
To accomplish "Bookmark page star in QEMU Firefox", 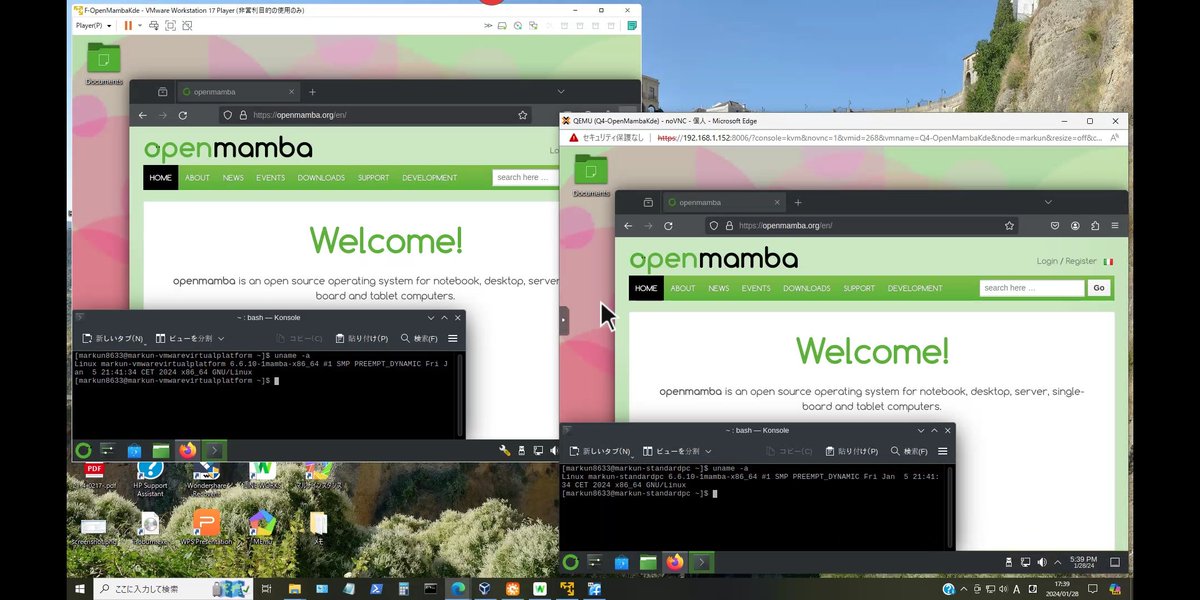I will [x=1010, y=226].
